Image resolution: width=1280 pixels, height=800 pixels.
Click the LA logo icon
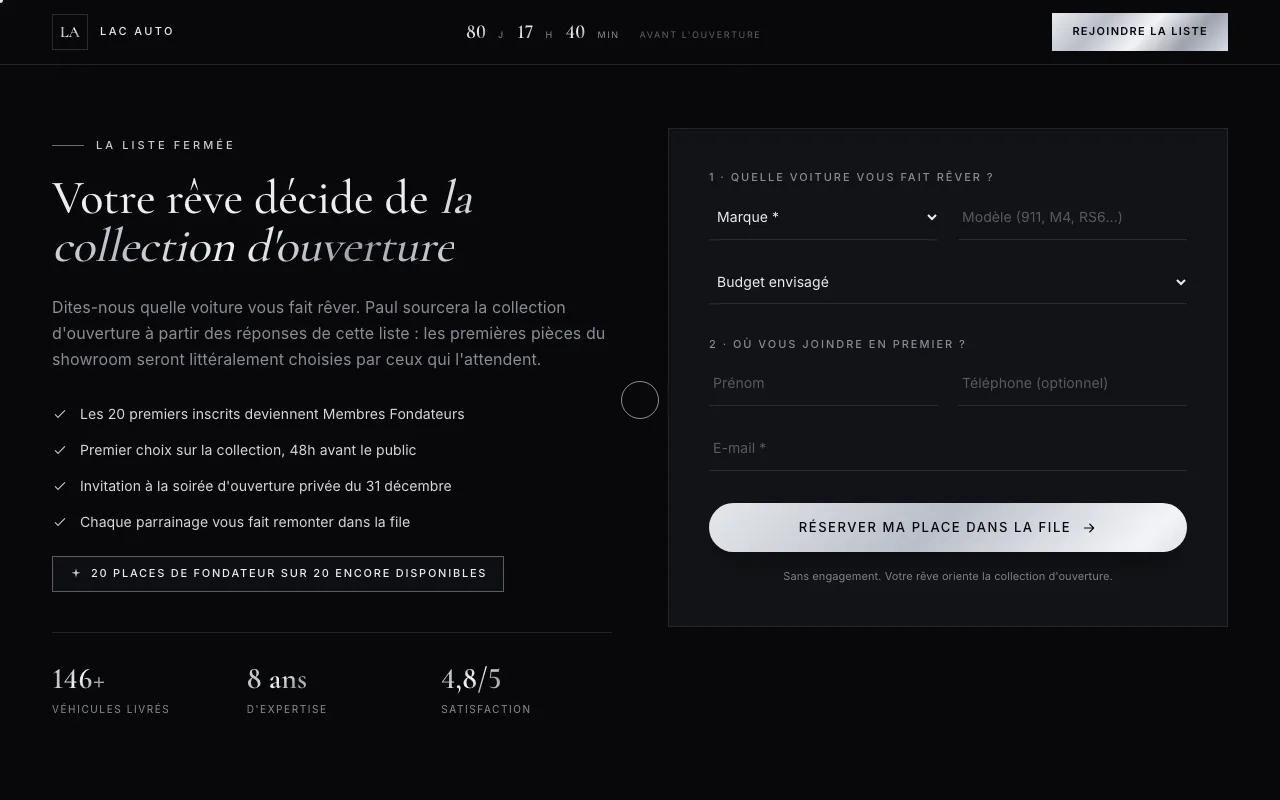click(x=70, y=32)
